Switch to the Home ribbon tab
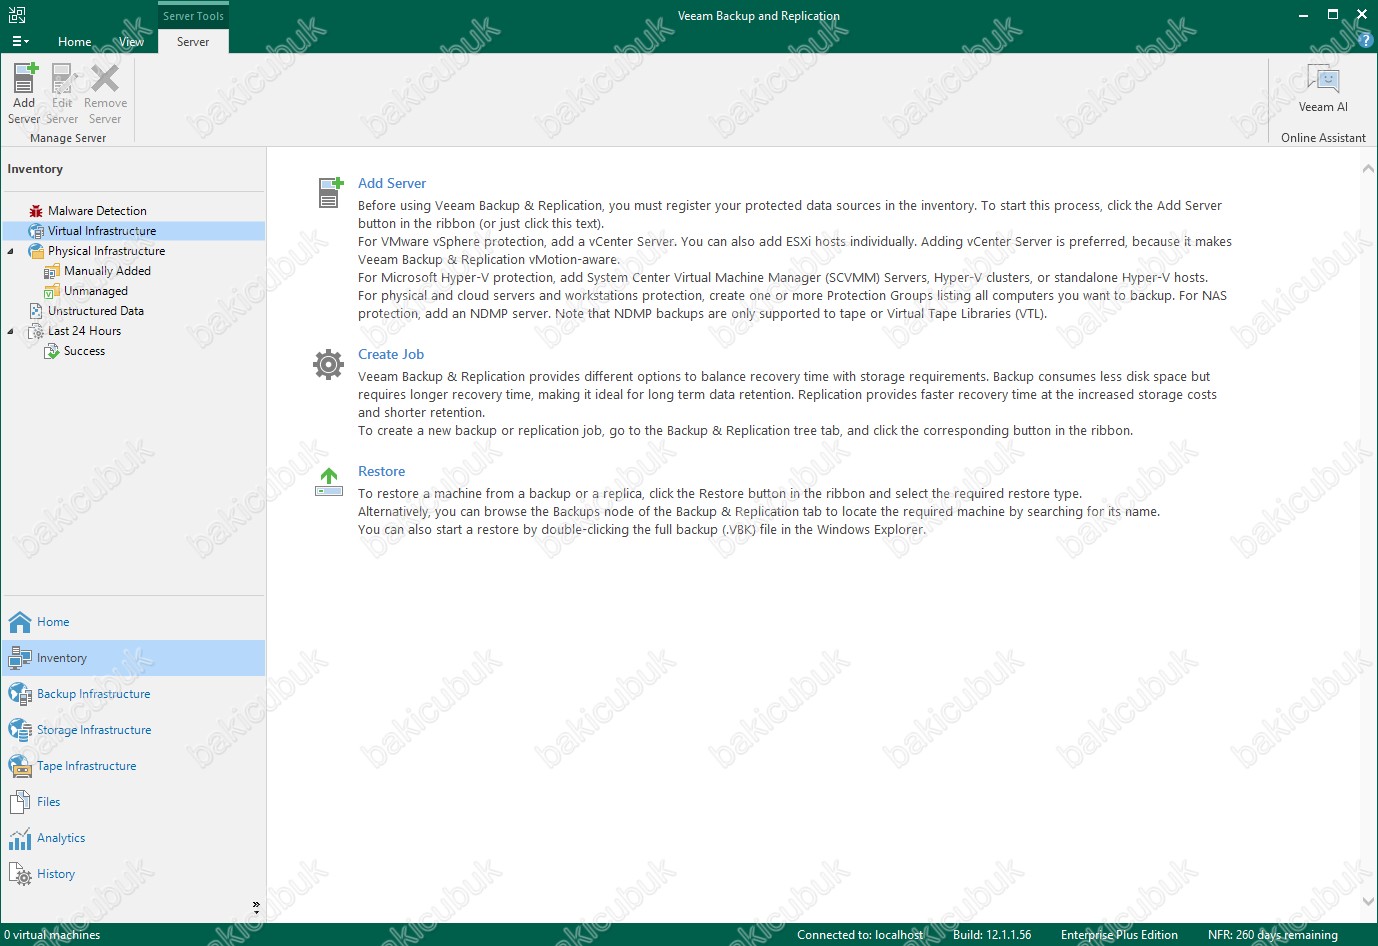The image size is (1378, 946). click(75, 41)
